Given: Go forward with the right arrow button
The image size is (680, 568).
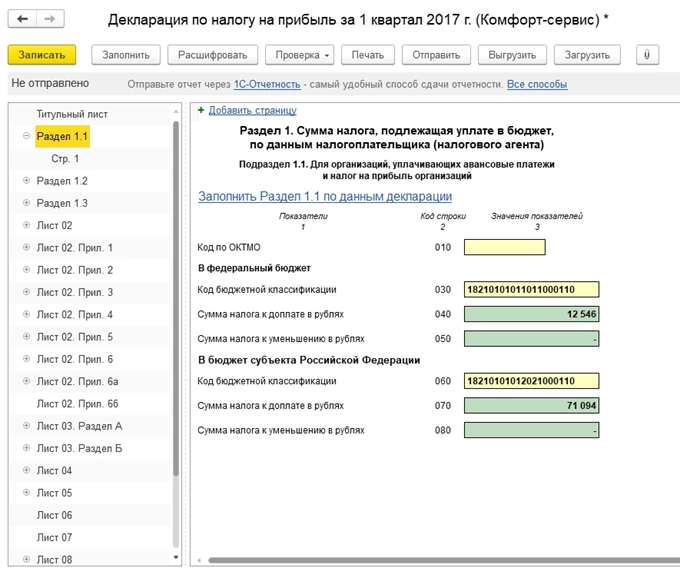Looking at the screenshot, I should point(50,19).
